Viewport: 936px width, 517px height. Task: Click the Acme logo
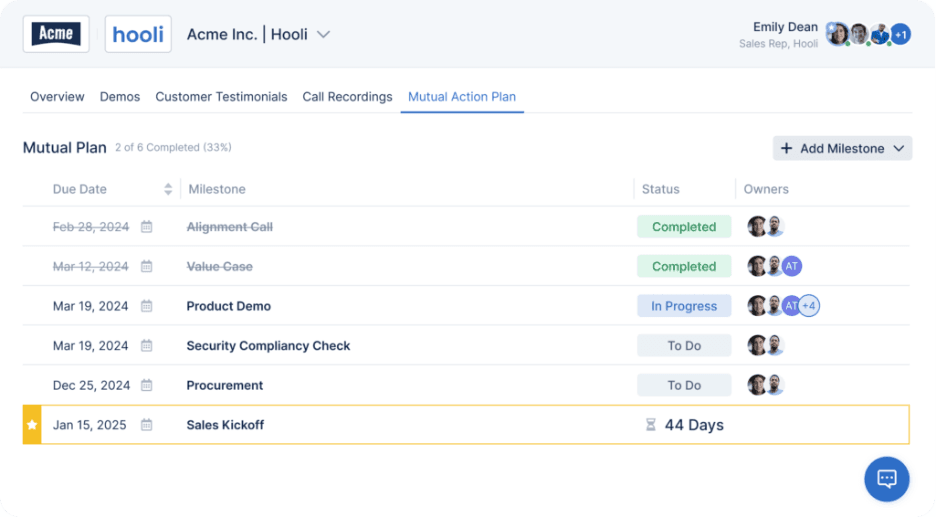click(56, 34)
